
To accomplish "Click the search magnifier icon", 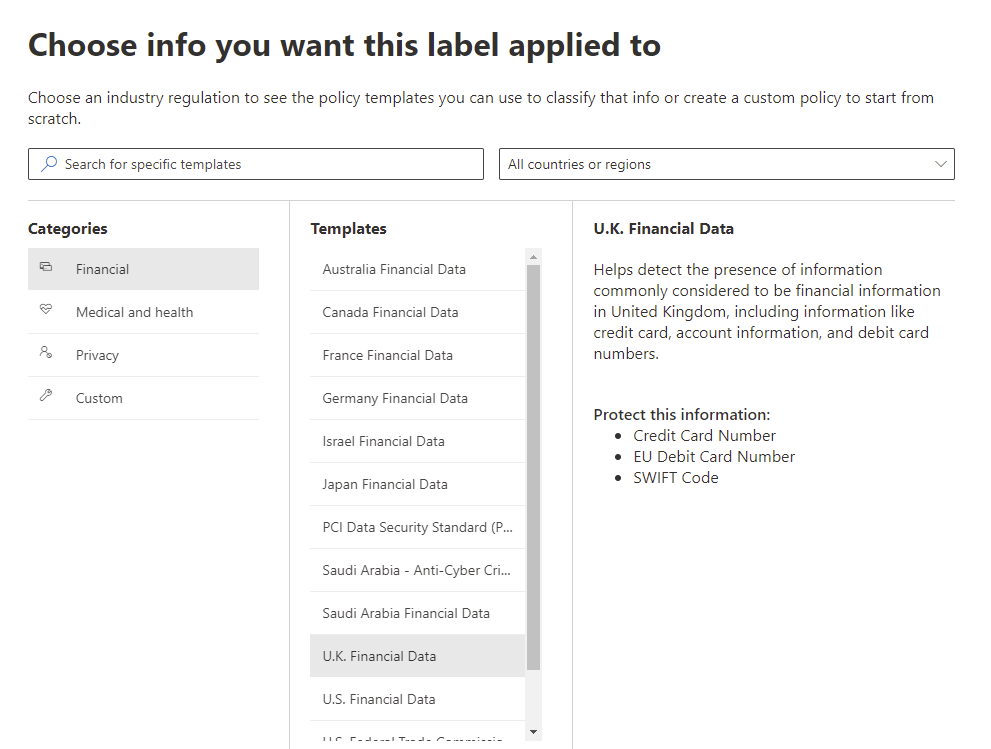I will click(x=48, y=164).
